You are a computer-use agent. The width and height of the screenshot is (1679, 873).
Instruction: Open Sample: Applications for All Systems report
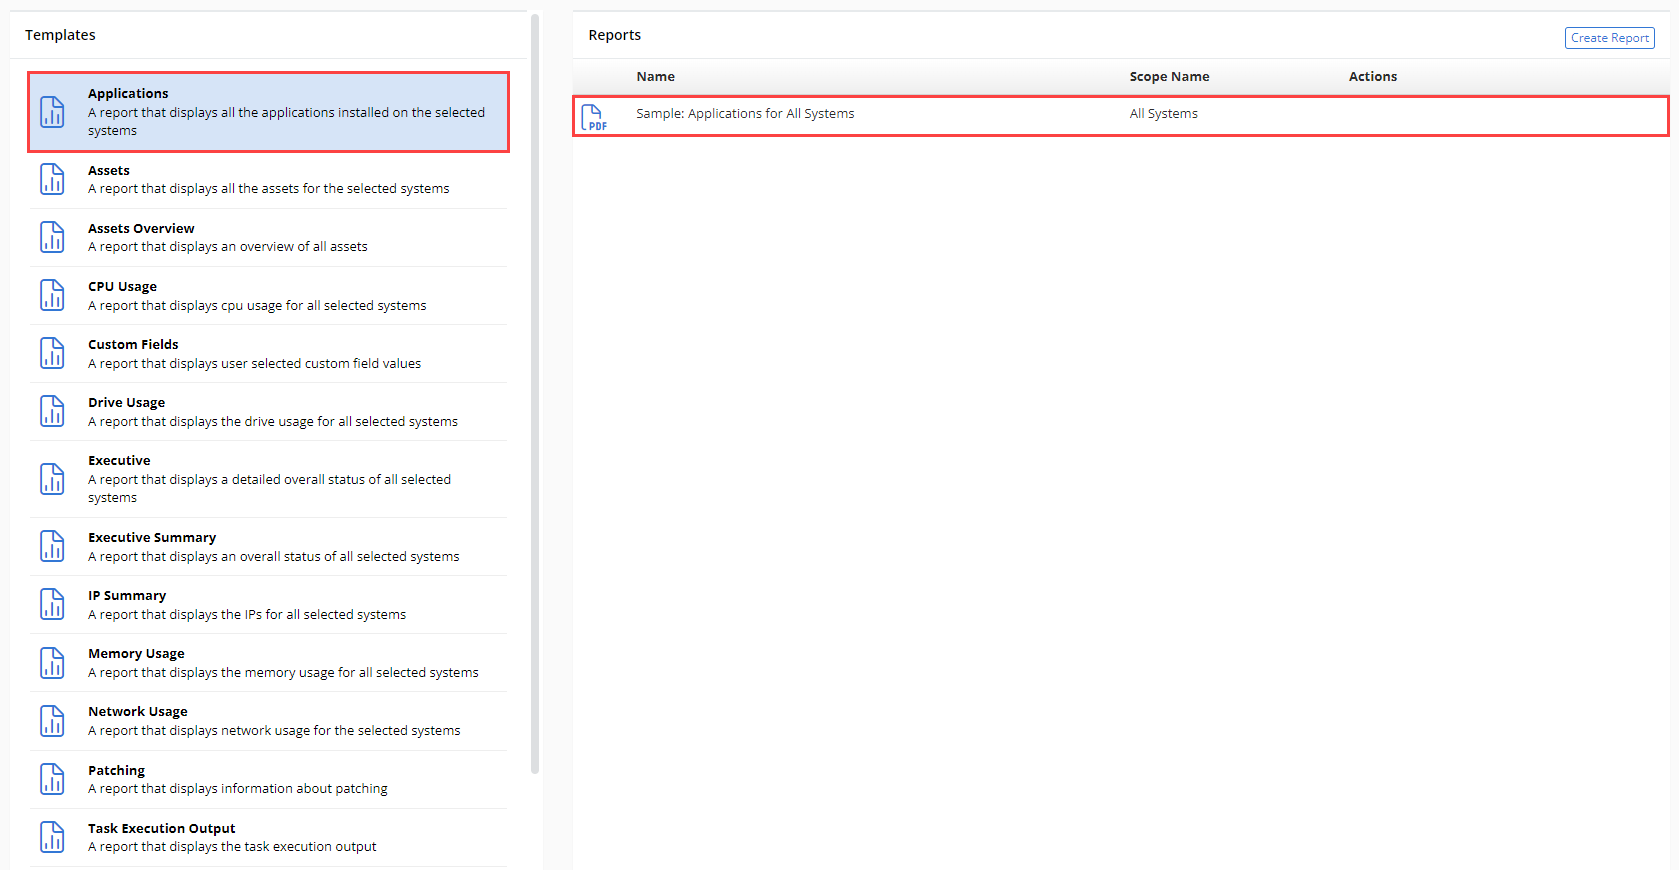click(x=745, y=114)
